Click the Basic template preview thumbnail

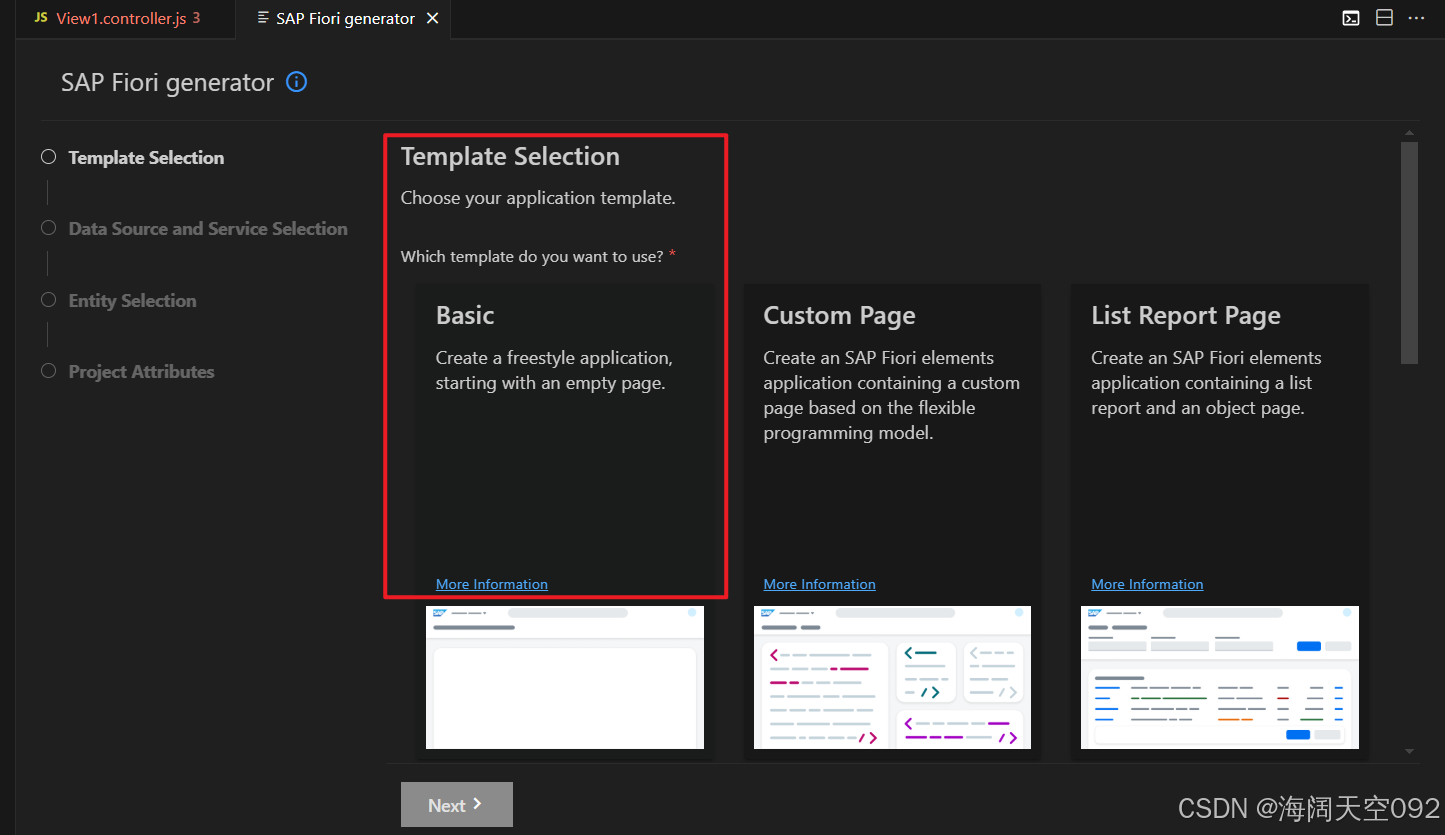(x=565, y=677)
